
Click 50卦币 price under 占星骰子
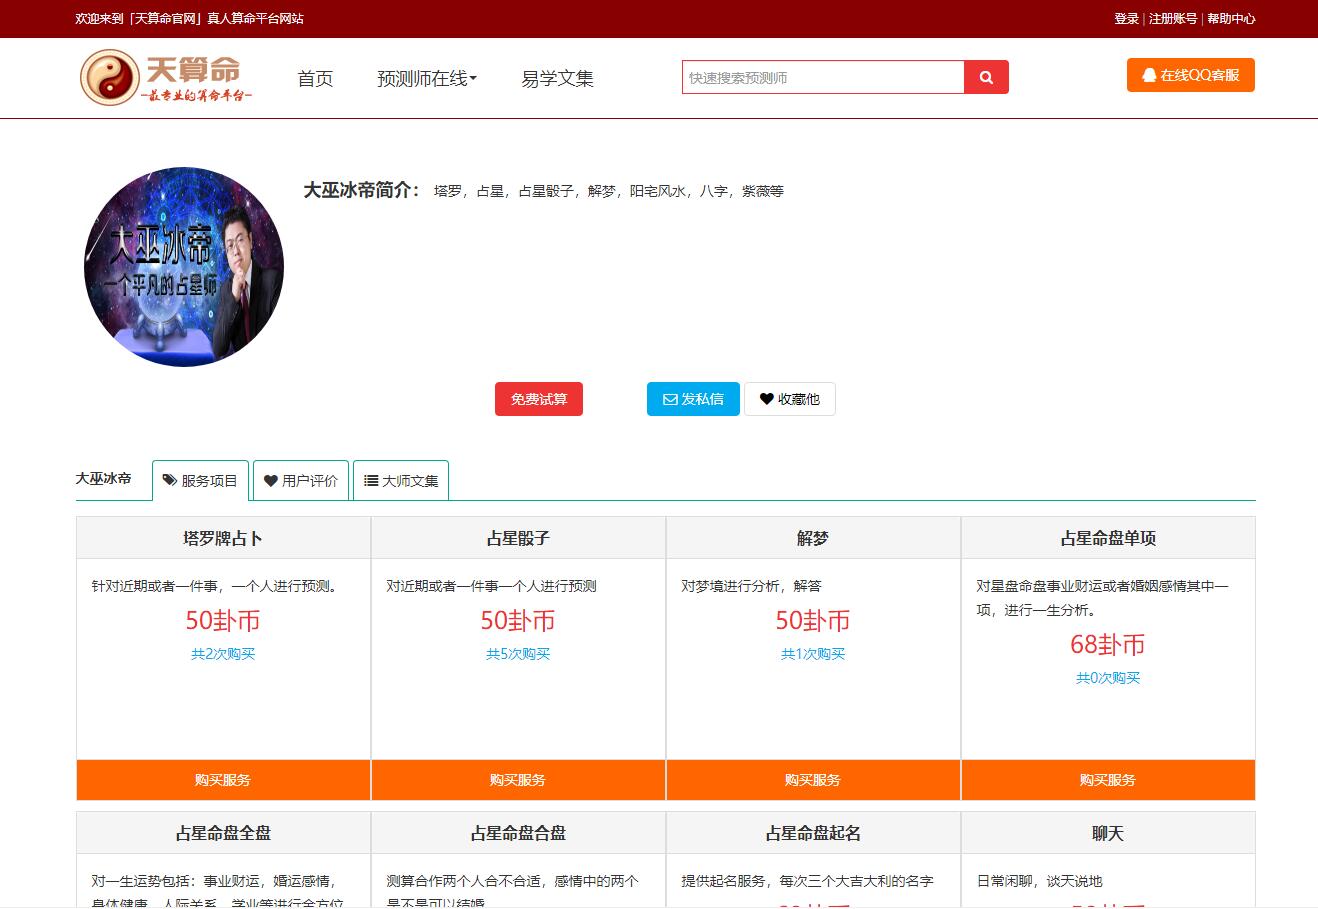518,621
